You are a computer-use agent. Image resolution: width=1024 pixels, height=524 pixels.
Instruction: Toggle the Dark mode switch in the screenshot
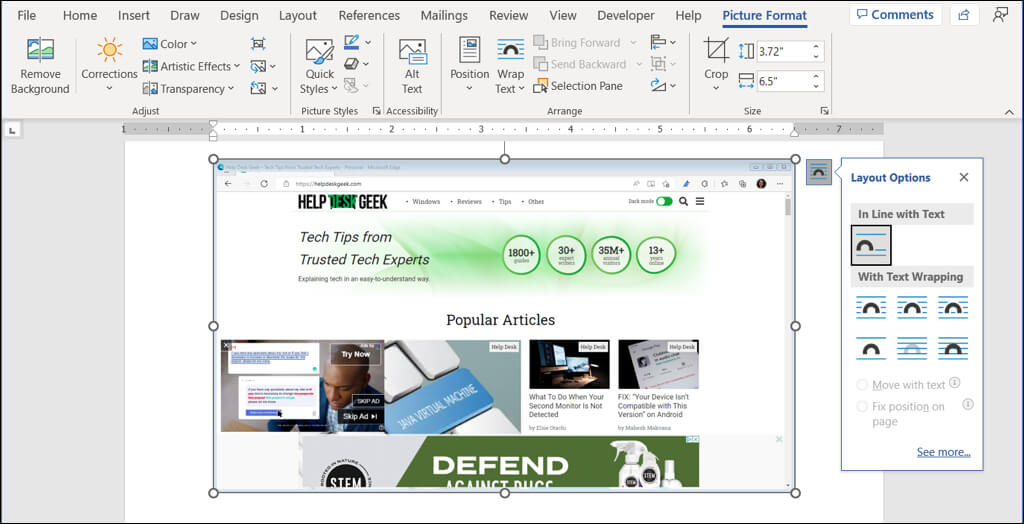[664, 201]
